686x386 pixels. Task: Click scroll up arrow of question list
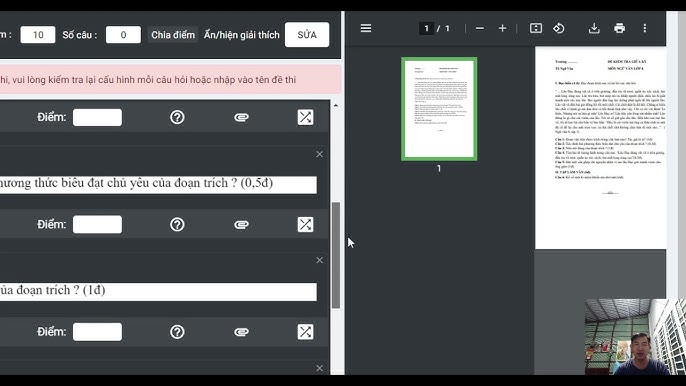pos(336,105)
